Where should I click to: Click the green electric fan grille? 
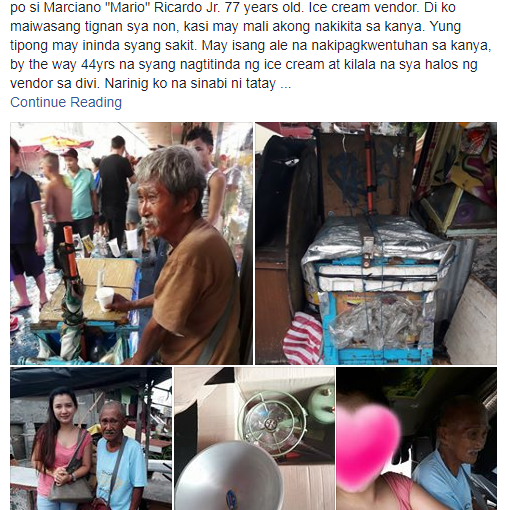(x=271, y=423)
